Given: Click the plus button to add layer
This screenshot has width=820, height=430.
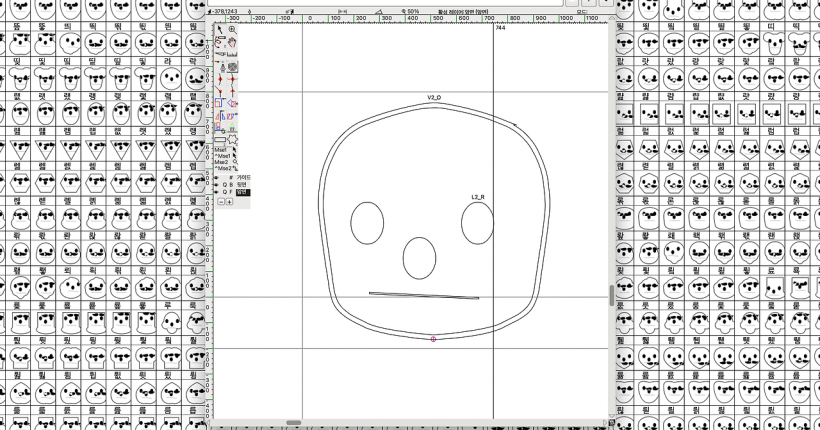Looking at the screenshot, I should click(229, 201).
